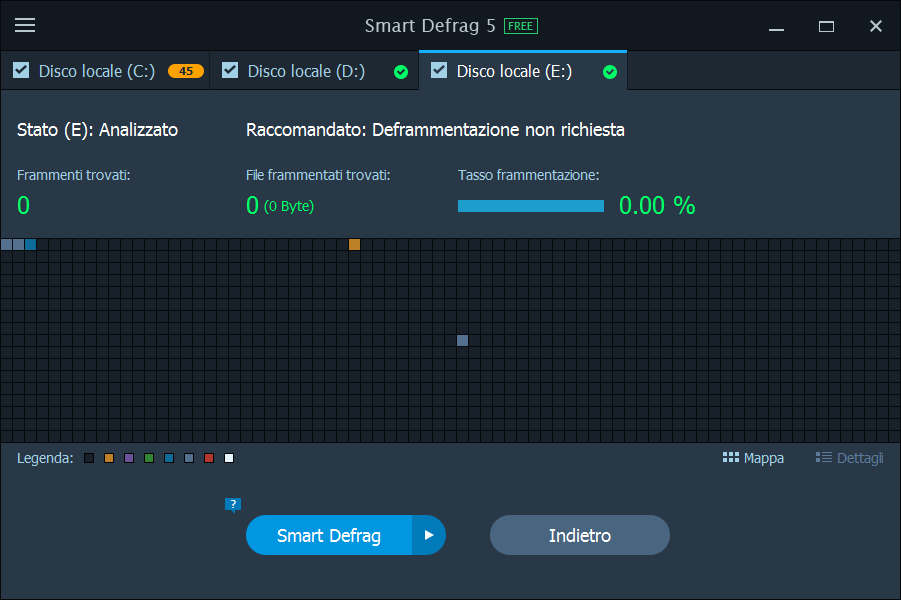Screen dimensions: 901x600
Task: Click the orange block in the disk map
Action: 354,244
